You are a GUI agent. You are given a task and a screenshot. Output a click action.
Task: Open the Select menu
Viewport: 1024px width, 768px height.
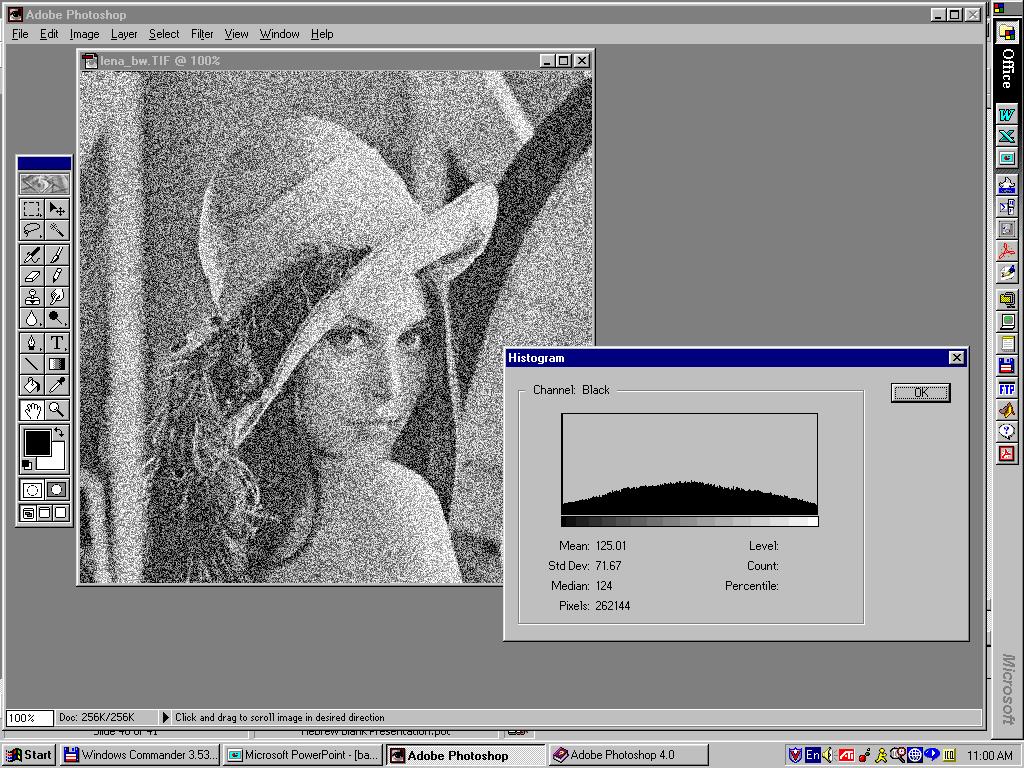164,34
